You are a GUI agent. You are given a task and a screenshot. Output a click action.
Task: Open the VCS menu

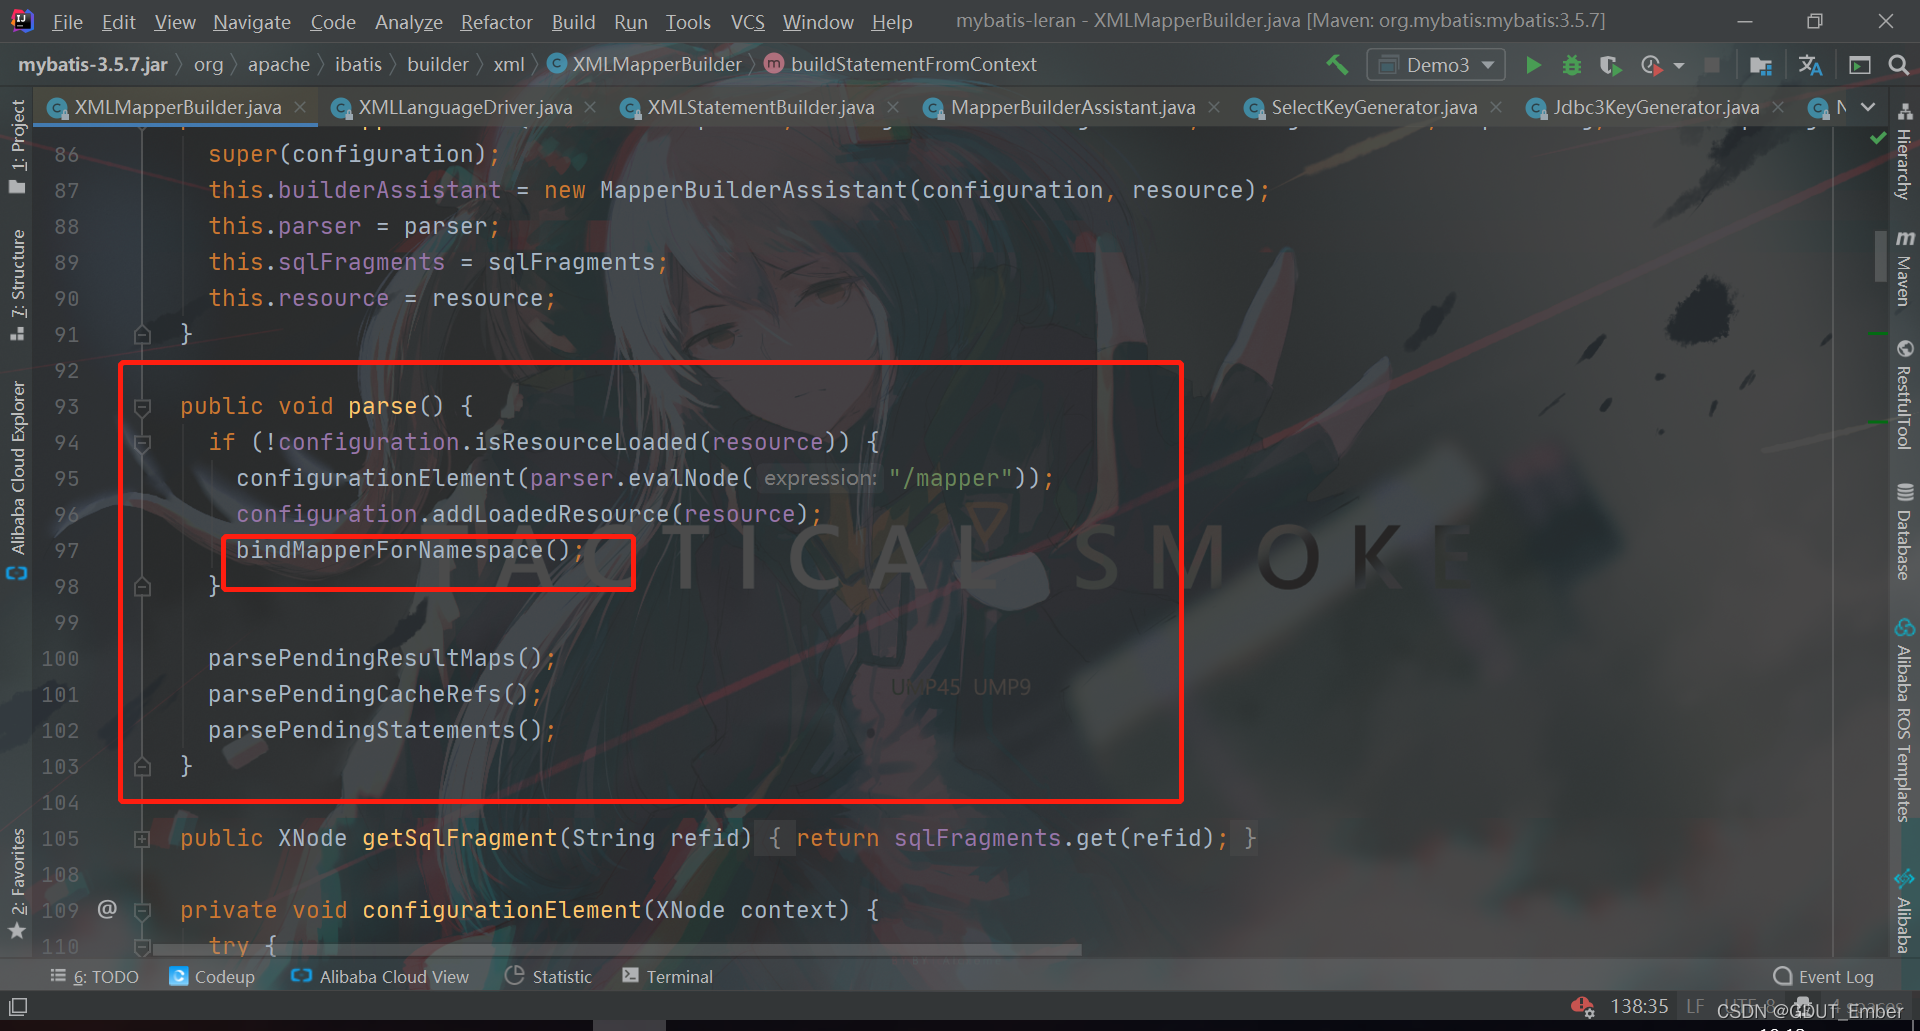(x=747, y=22)
